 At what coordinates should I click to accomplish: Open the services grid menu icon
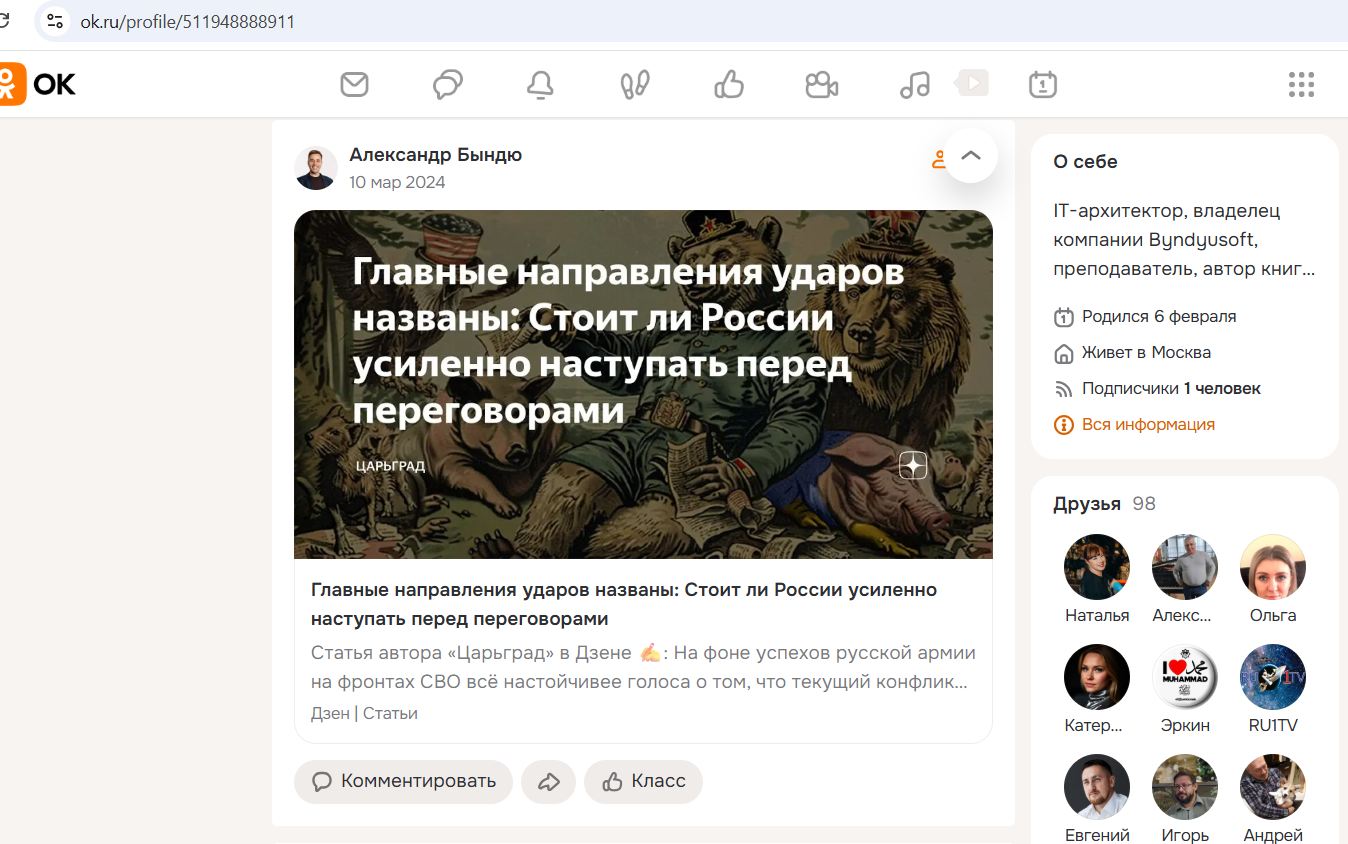1301,84
